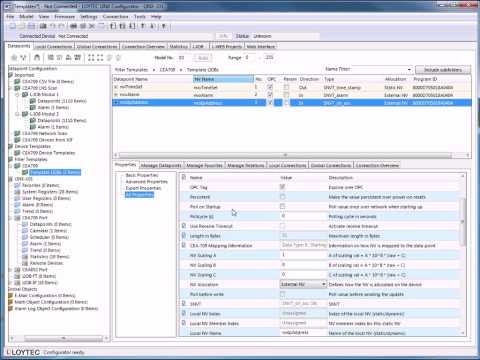
Task: Switch to the Manage Relations tab
Action: [x=246, y=165]
